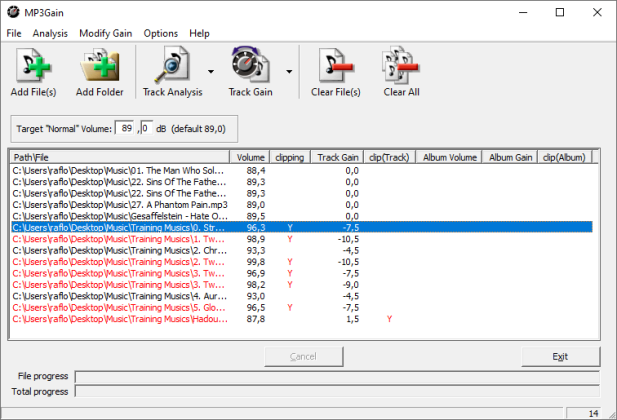Expand the Track Analysis dropdown arrow
The width and height of the screenshot is (617, 420).
tap(211, 72)
